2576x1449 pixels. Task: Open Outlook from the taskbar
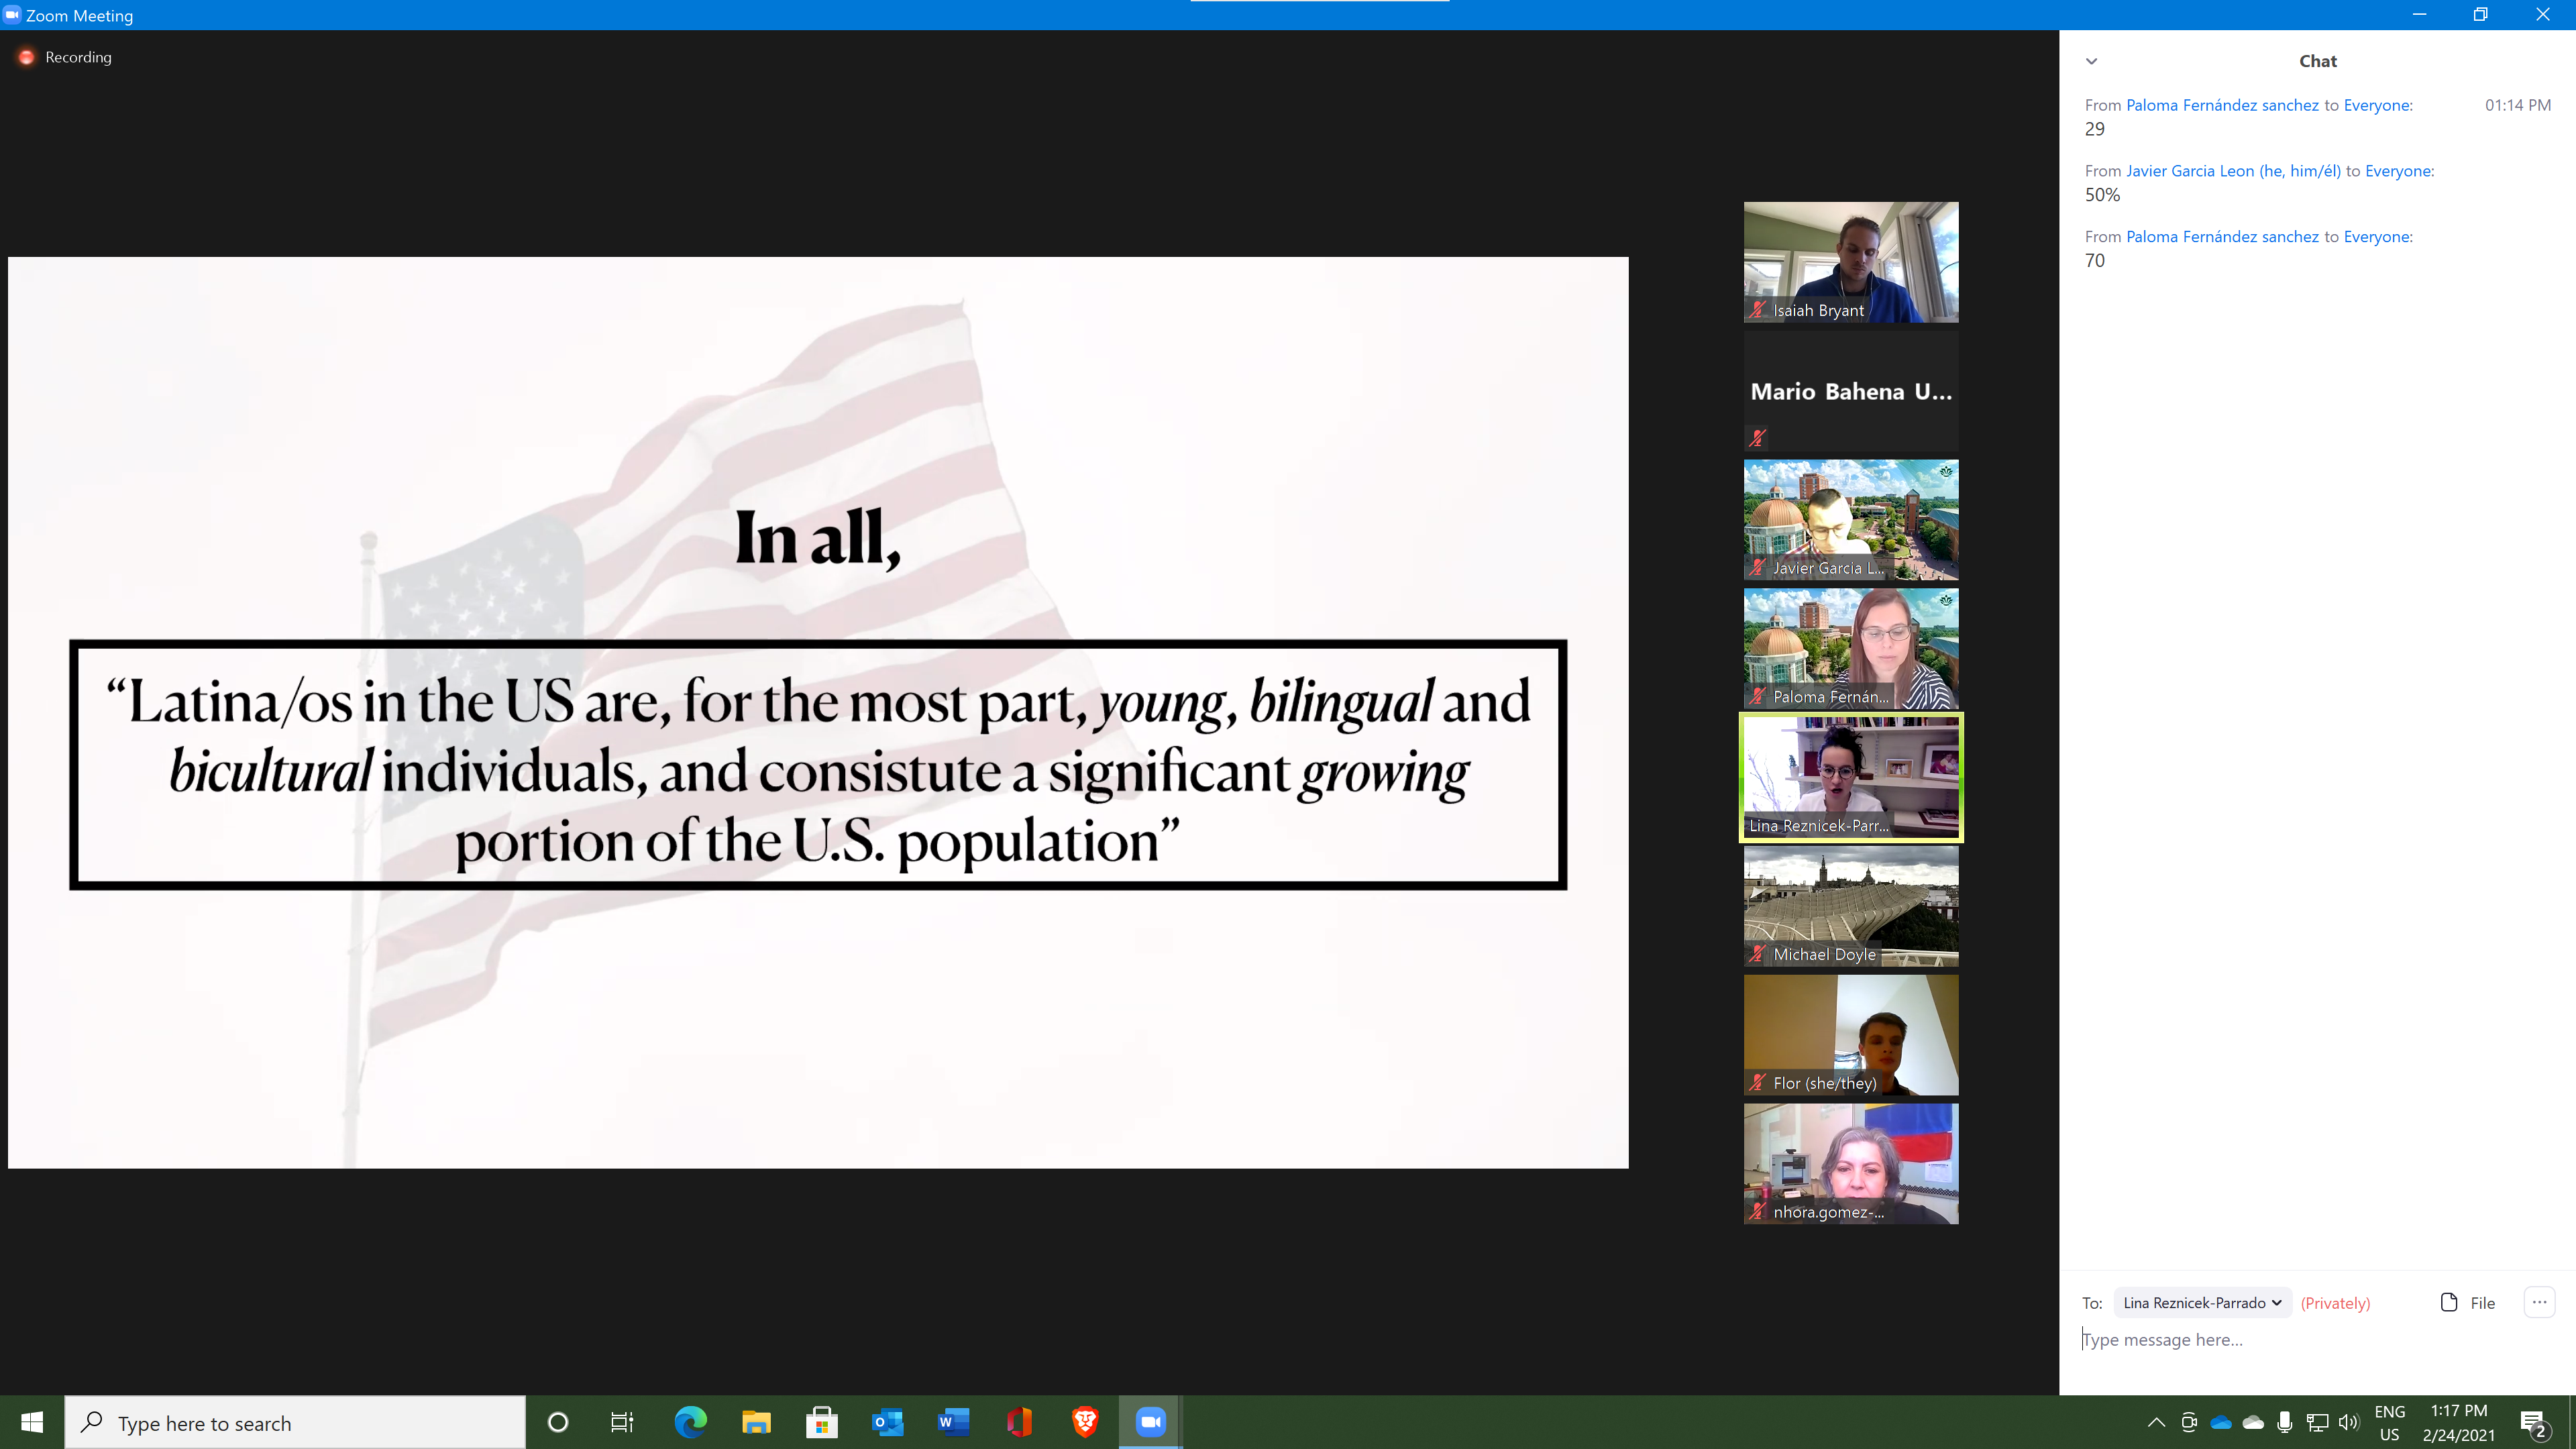pos(887,1422)
